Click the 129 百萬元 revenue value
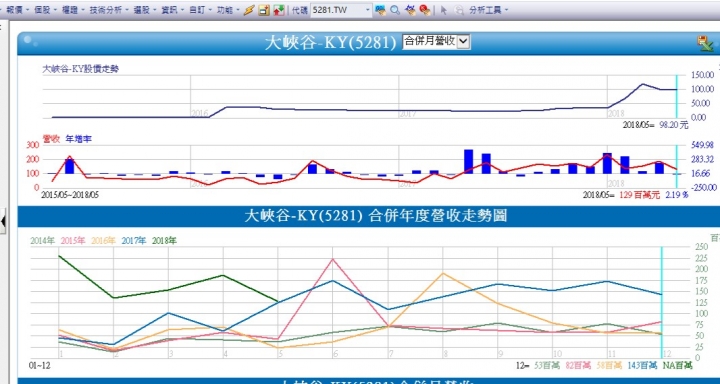Viewport: 720px width, 384px height. click(640, 195)
